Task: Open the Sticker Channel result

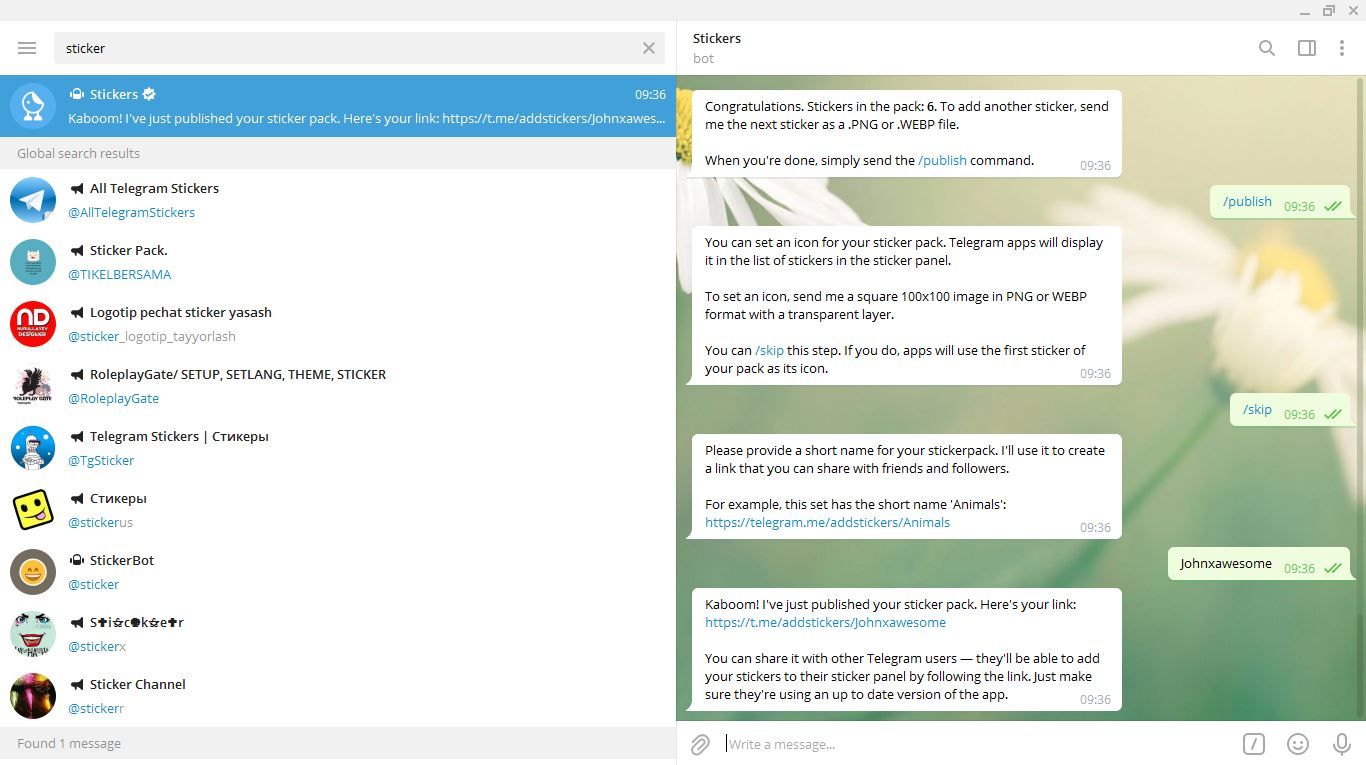Action: (x=338, y=696)
